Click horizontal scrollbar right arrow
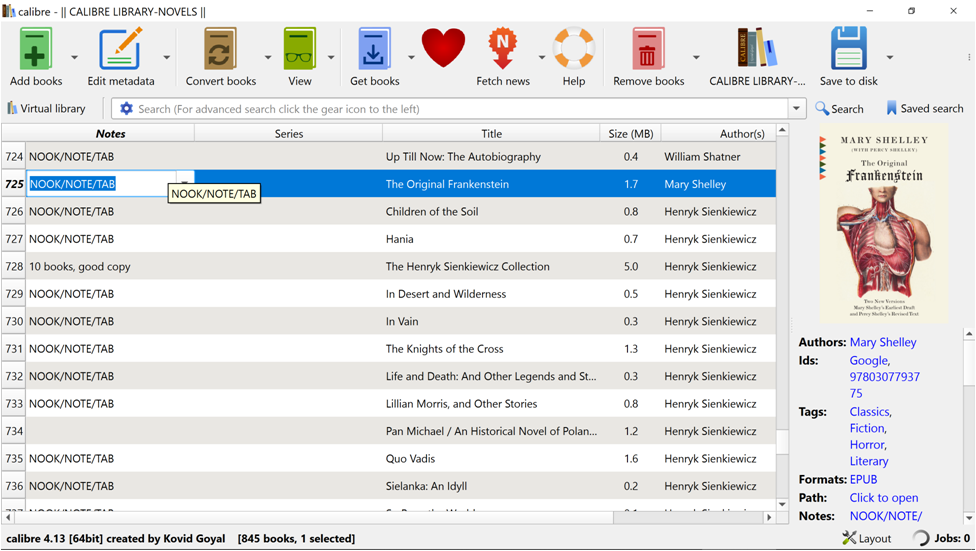The image size is (976, 551). [x=769, y=517]
